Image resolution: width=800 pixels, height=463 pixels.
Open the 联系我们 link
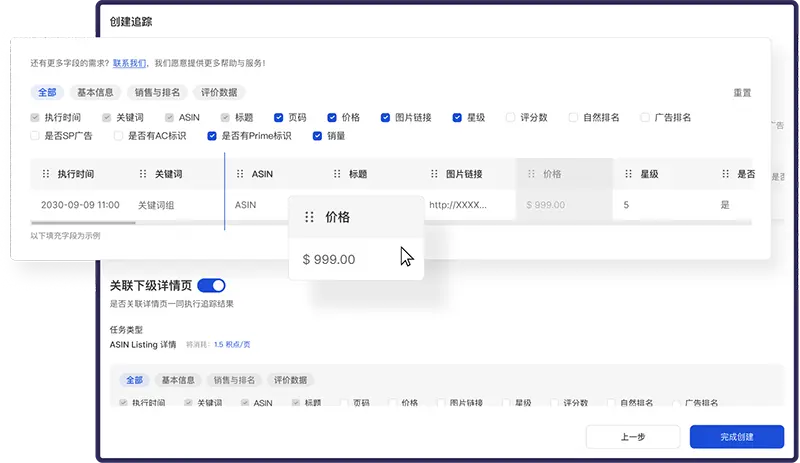(129, 63)
